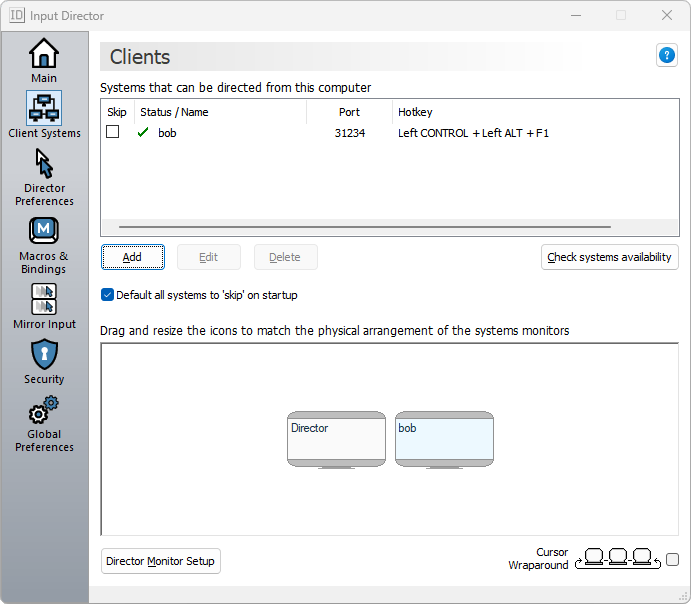Viewport: 691px width, 604px height.
Task: Click the Input Director title bar icon
Action: [17, 15]
